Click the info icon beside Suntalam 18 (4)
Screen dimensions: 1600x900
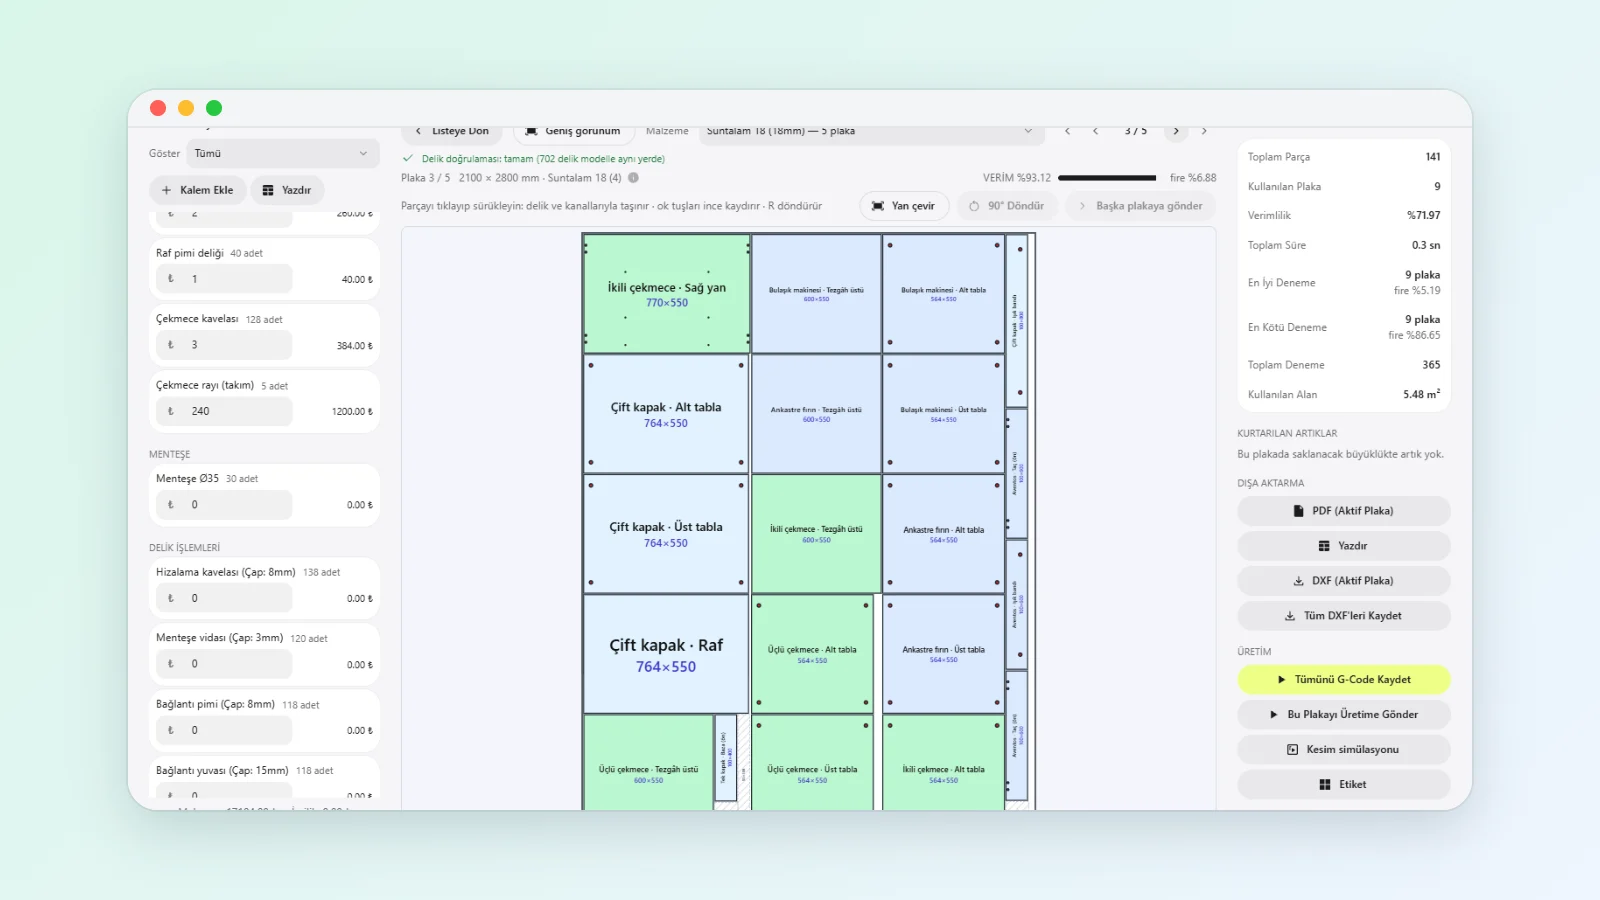633,178
